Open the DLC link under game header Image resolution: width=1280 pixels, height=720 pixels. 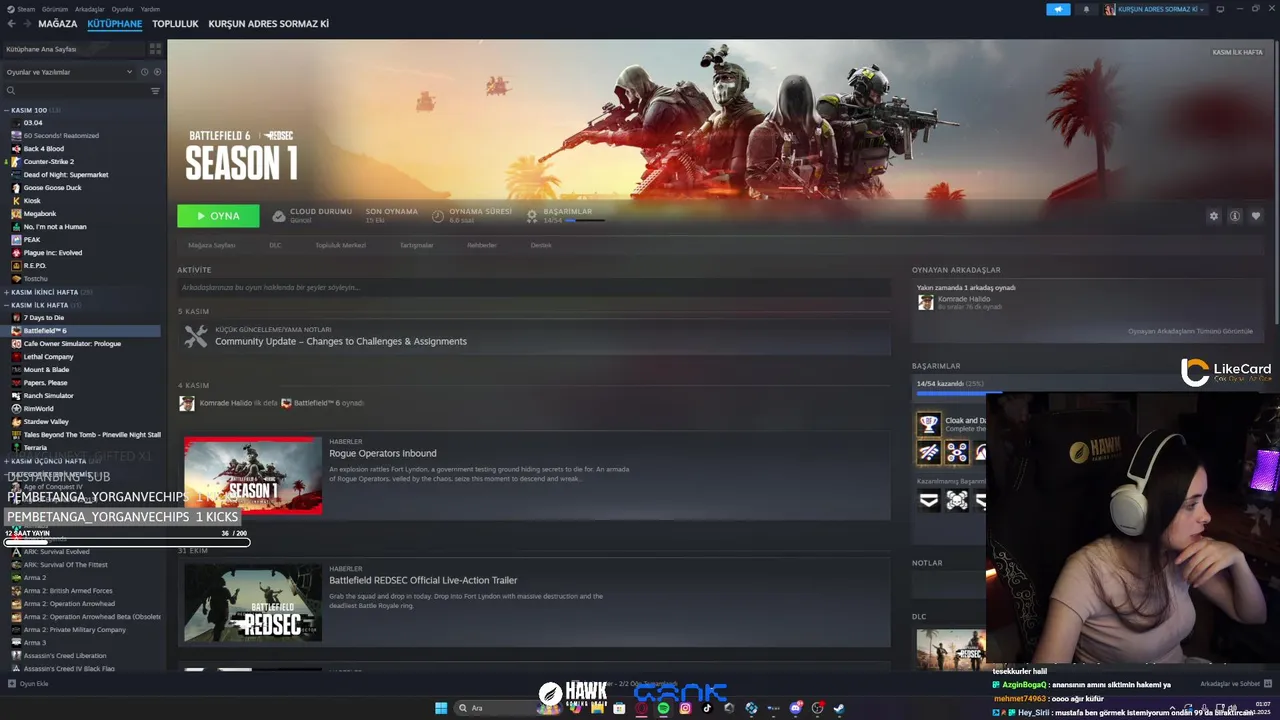275,245
